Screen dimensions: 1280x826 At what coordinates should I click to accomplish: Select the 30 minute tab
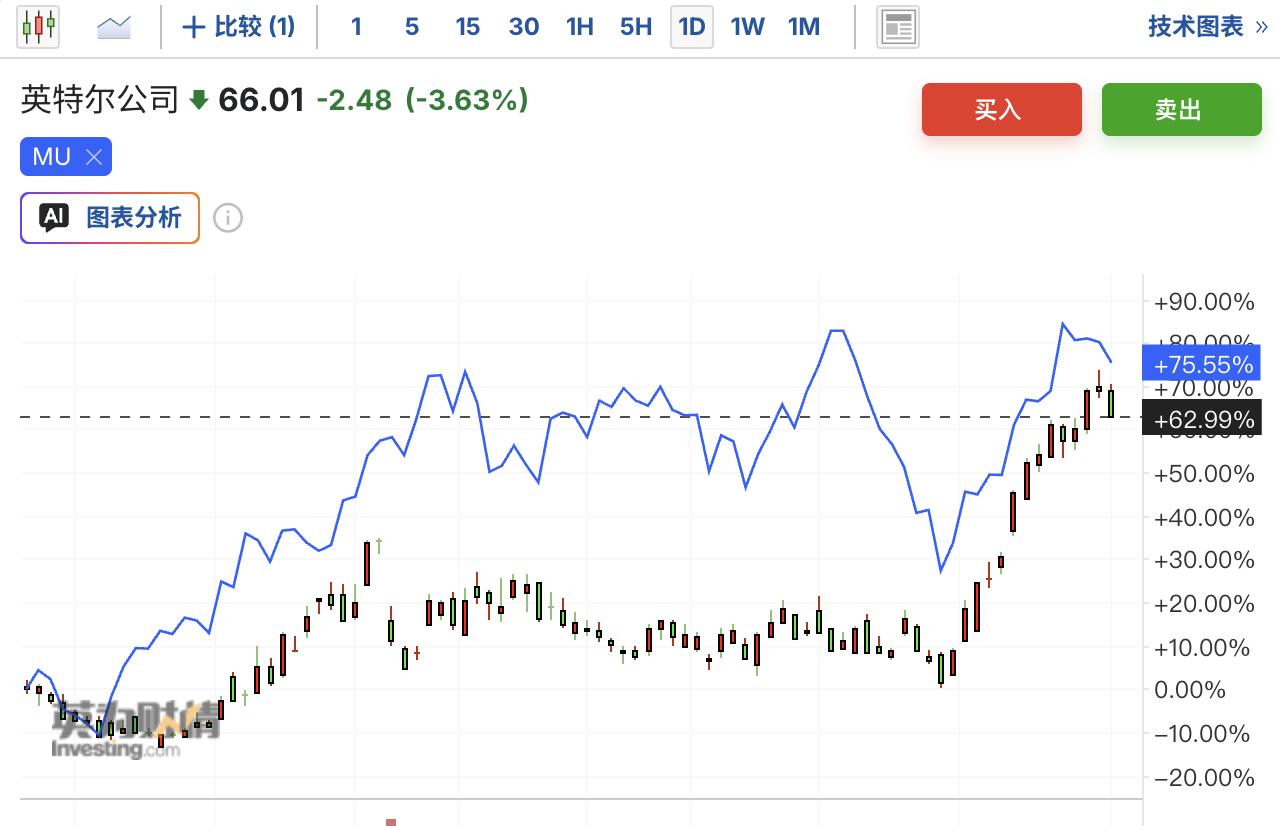click(523, 27)
